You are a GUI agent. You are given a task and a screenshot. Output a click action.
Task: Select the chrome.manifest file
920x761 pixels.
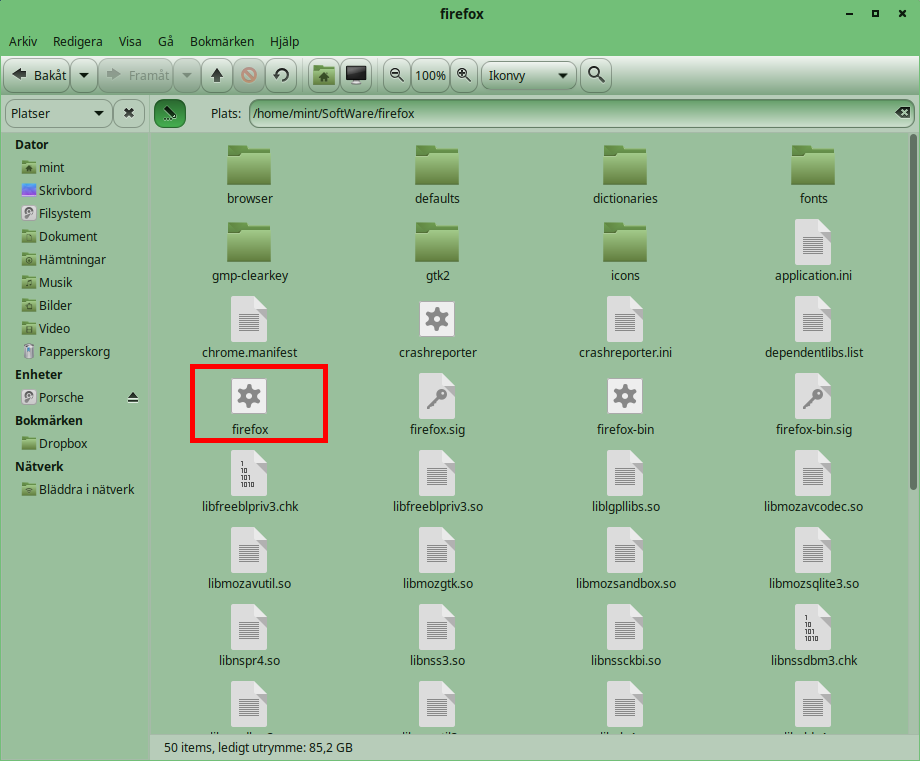pyautogui.click(x=249, y=329)
